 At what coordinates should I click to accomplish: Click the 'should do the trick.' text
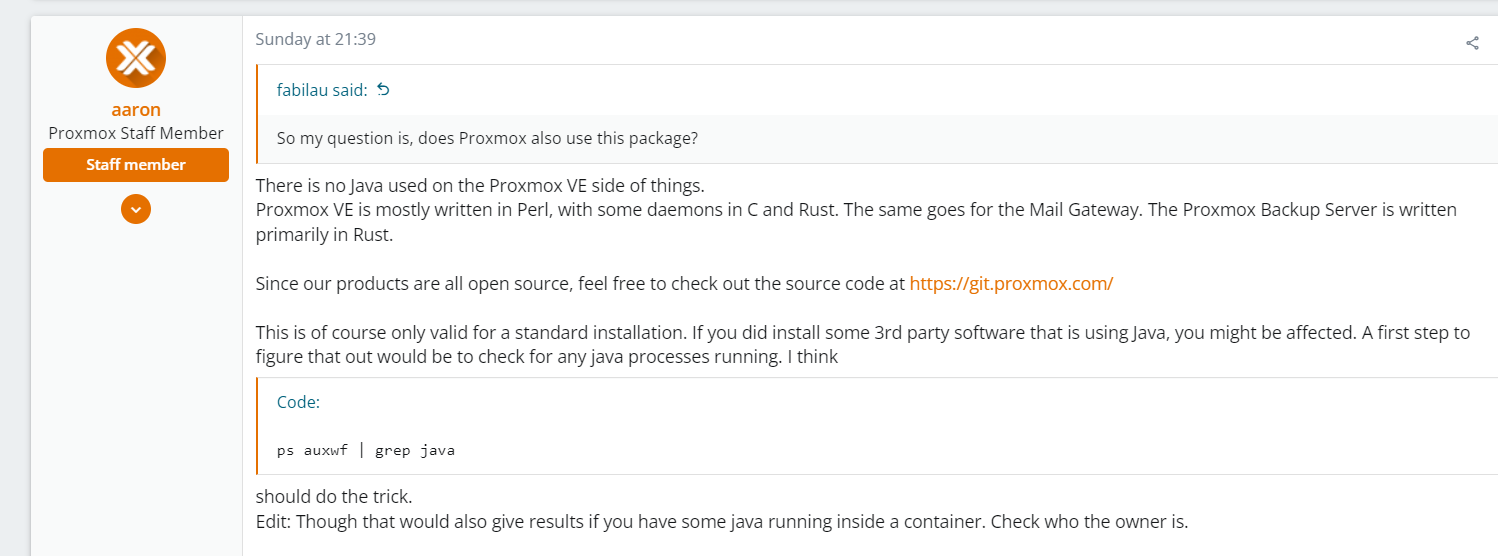[x=334, y=496]
